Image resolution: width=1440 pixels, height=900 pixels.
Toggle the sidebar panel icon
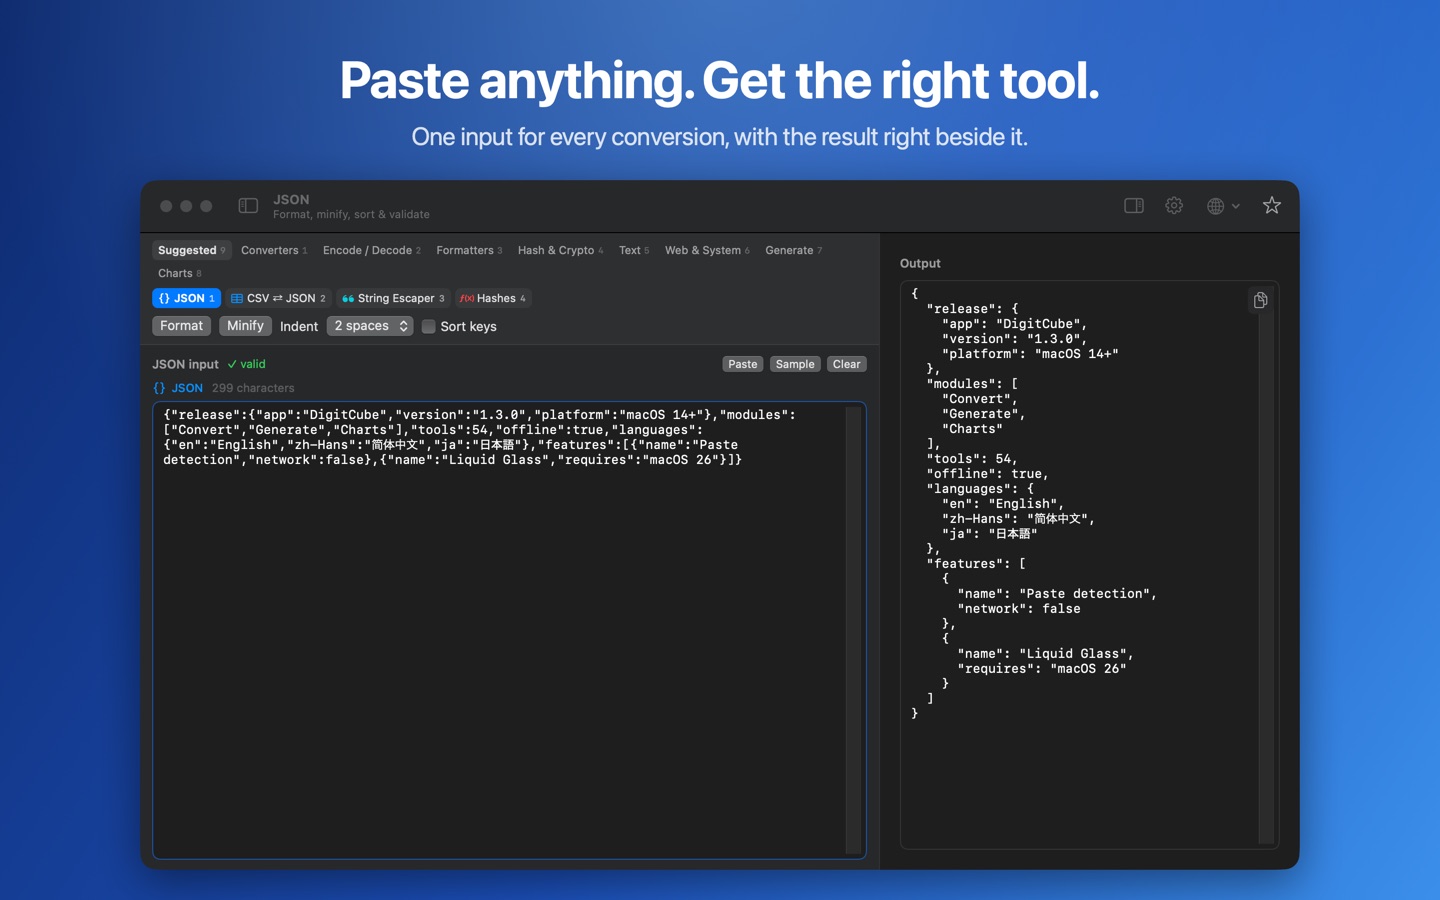click(248, 206)
